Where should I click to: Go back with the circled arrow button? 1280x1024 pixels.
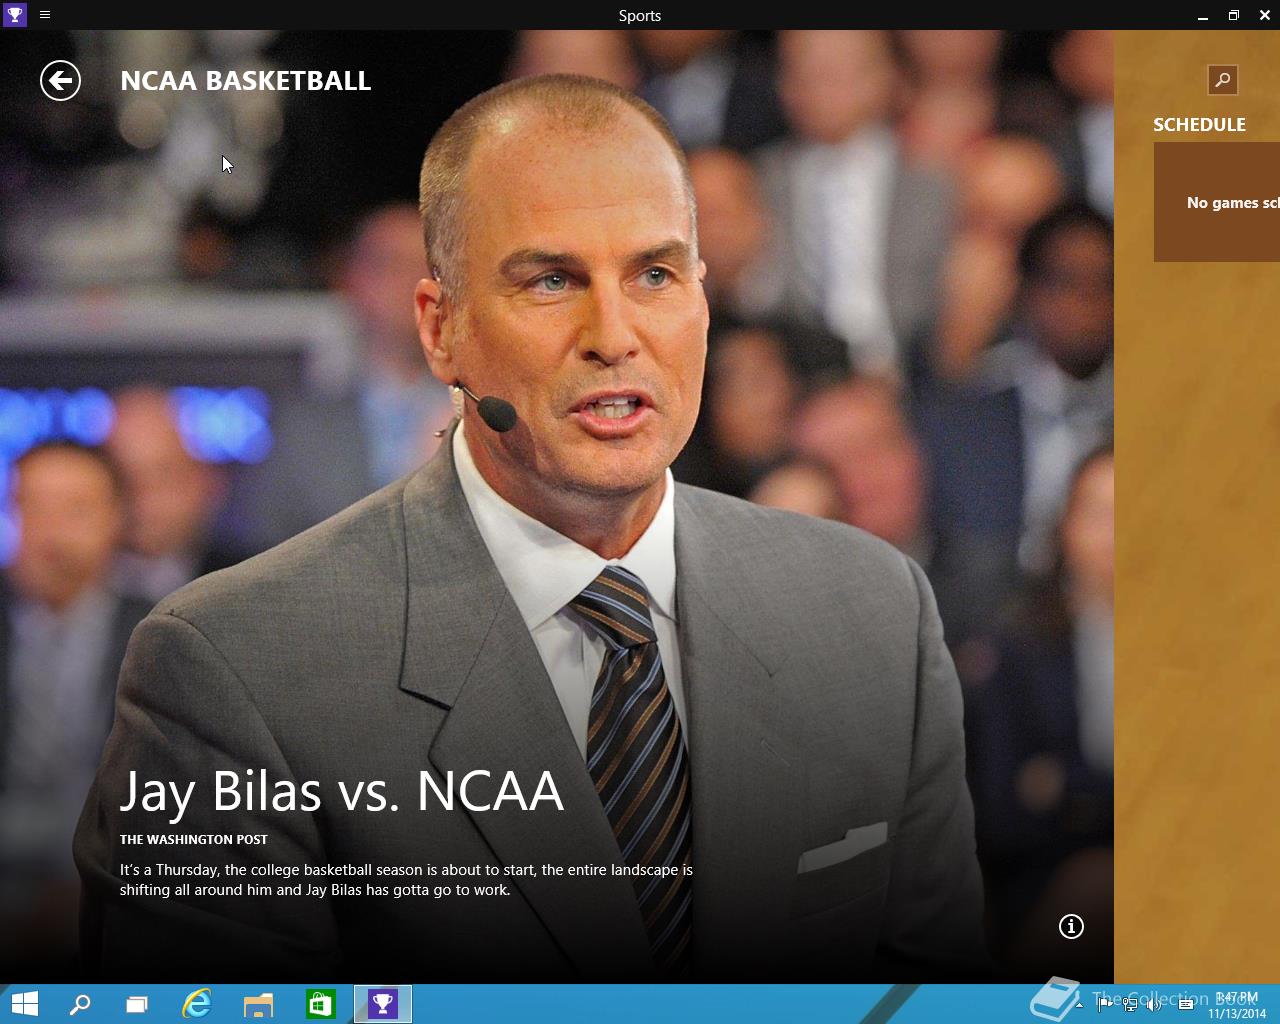coord(60,81)
